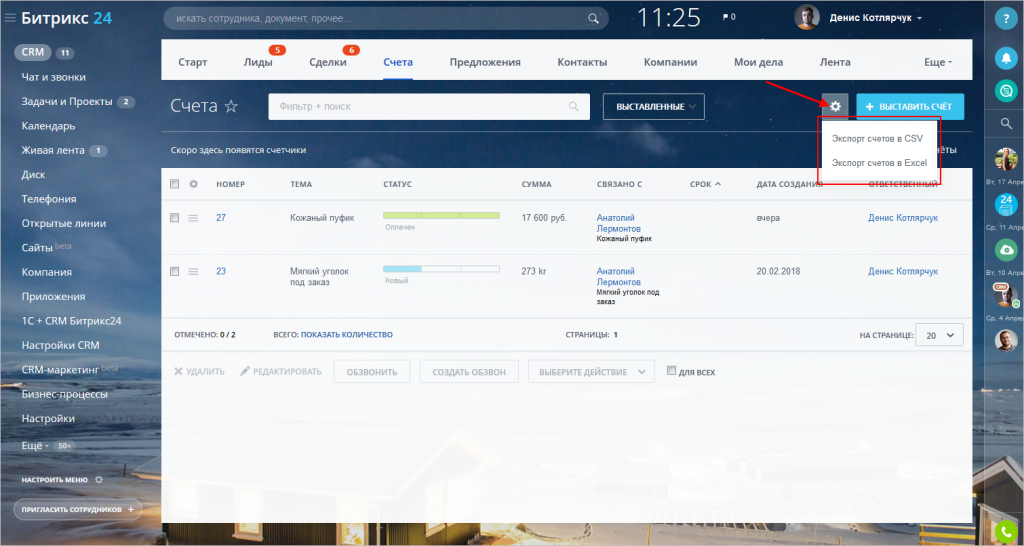The image size is (1024, 546).
Task: Open the blue 24 chat icon in right sidebar
Action: (1006, 204)
